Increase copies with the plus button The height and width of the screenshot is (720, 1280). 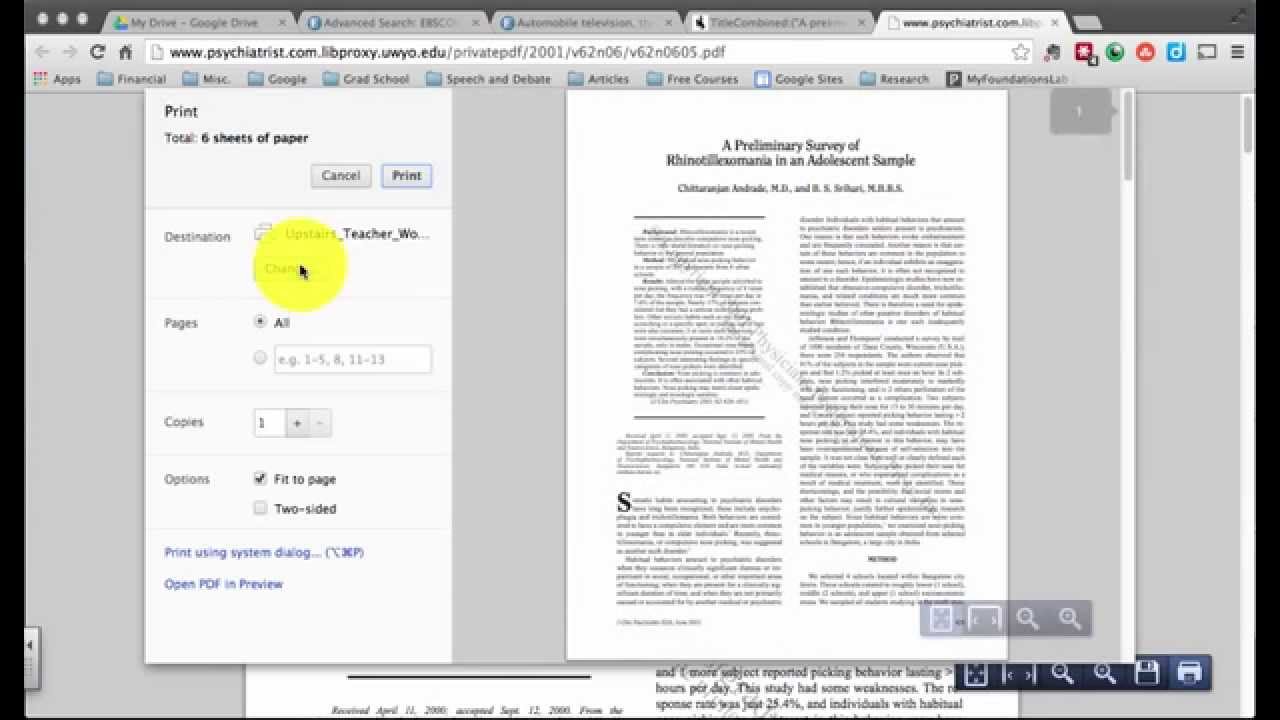point(297,423)
